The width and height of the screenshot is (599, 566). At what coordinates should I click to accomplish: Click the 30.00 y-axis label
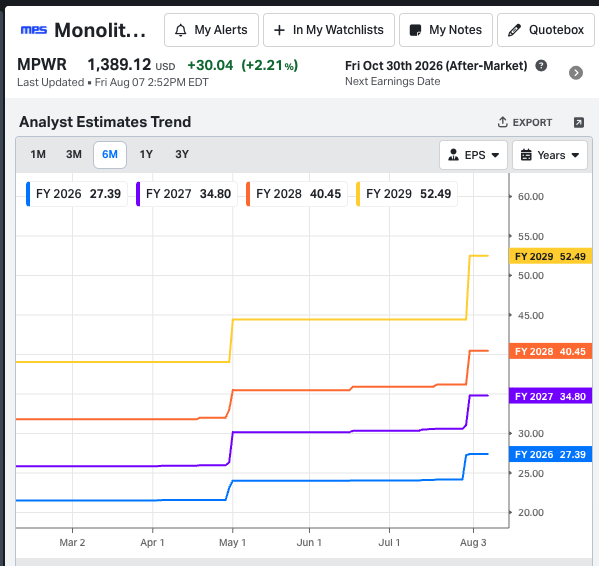point(531,433)
